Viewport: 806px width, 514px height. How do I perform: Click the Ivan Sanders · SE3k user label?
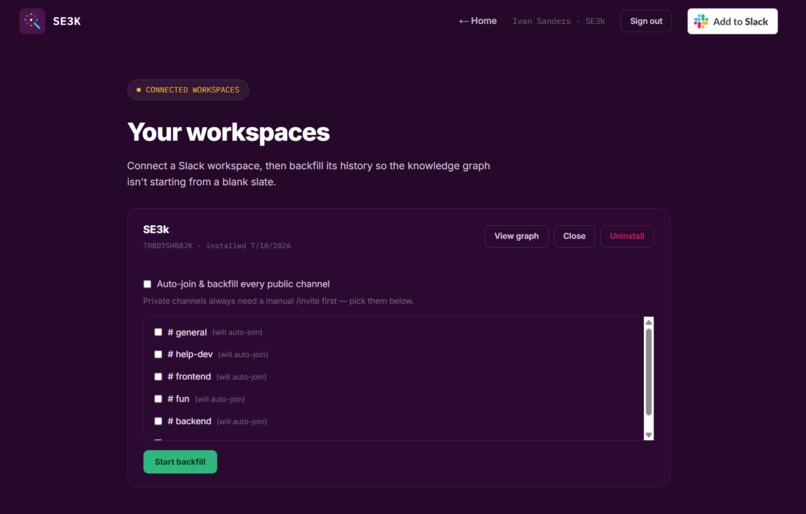(x=558, y=21)
